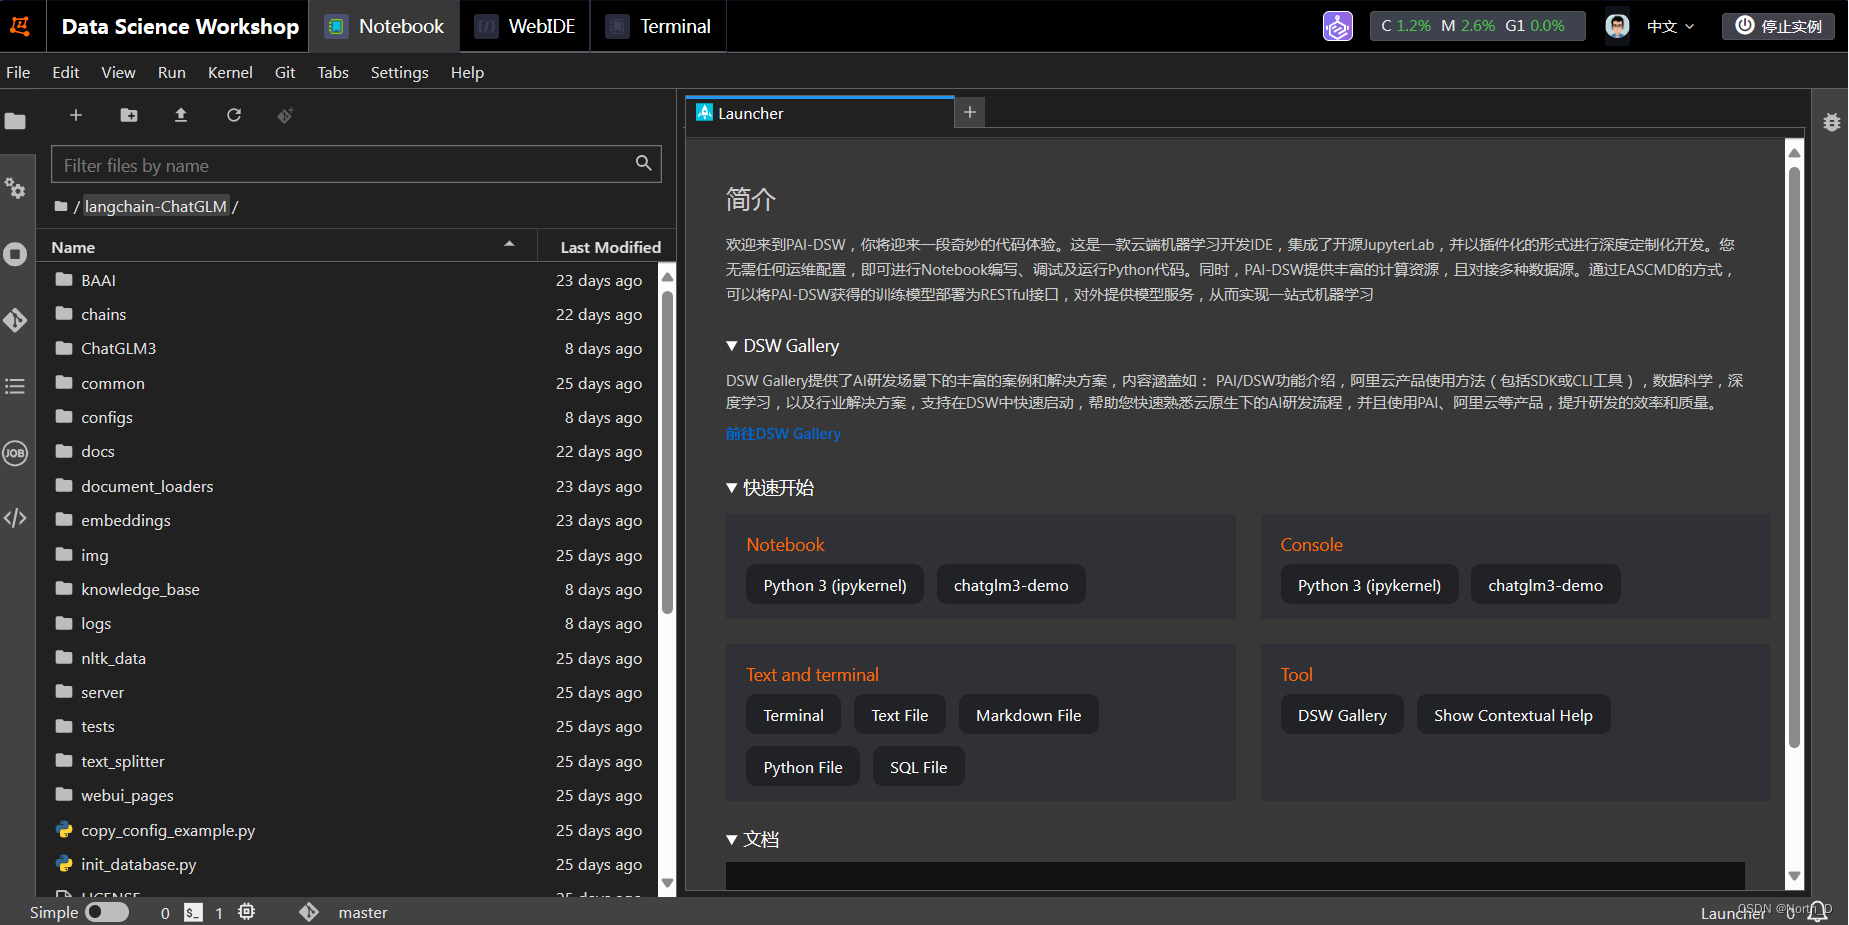Click the orange logo beside Data Science Workshop
The width and height of the screenshot is (1849, 925).
(20, 26)
